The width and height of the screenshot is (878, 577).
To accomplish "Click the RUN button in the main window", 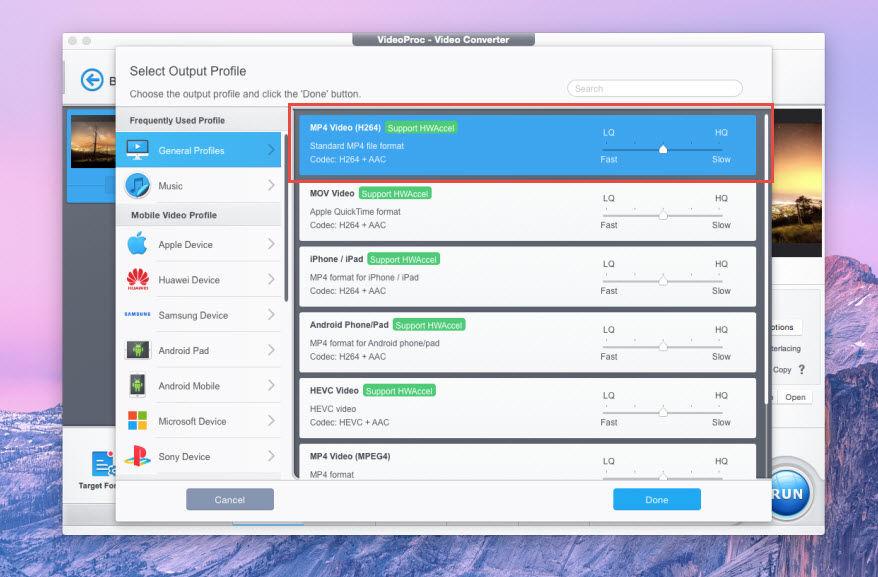I will click(788, 494).
